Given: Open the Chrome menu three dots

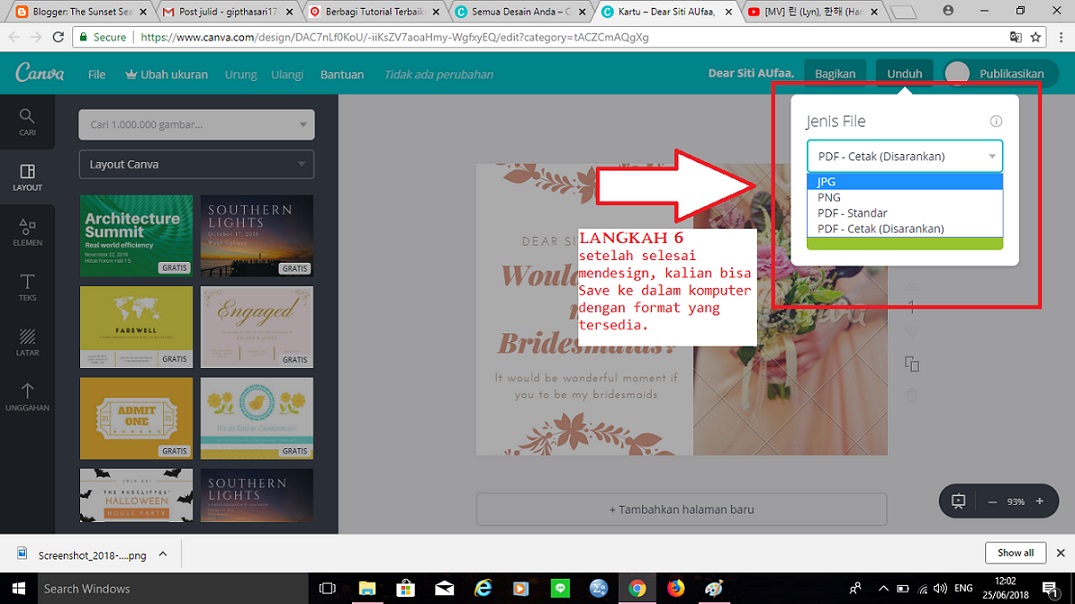Looking at the screenshot, I should (x=1061, y=37).
